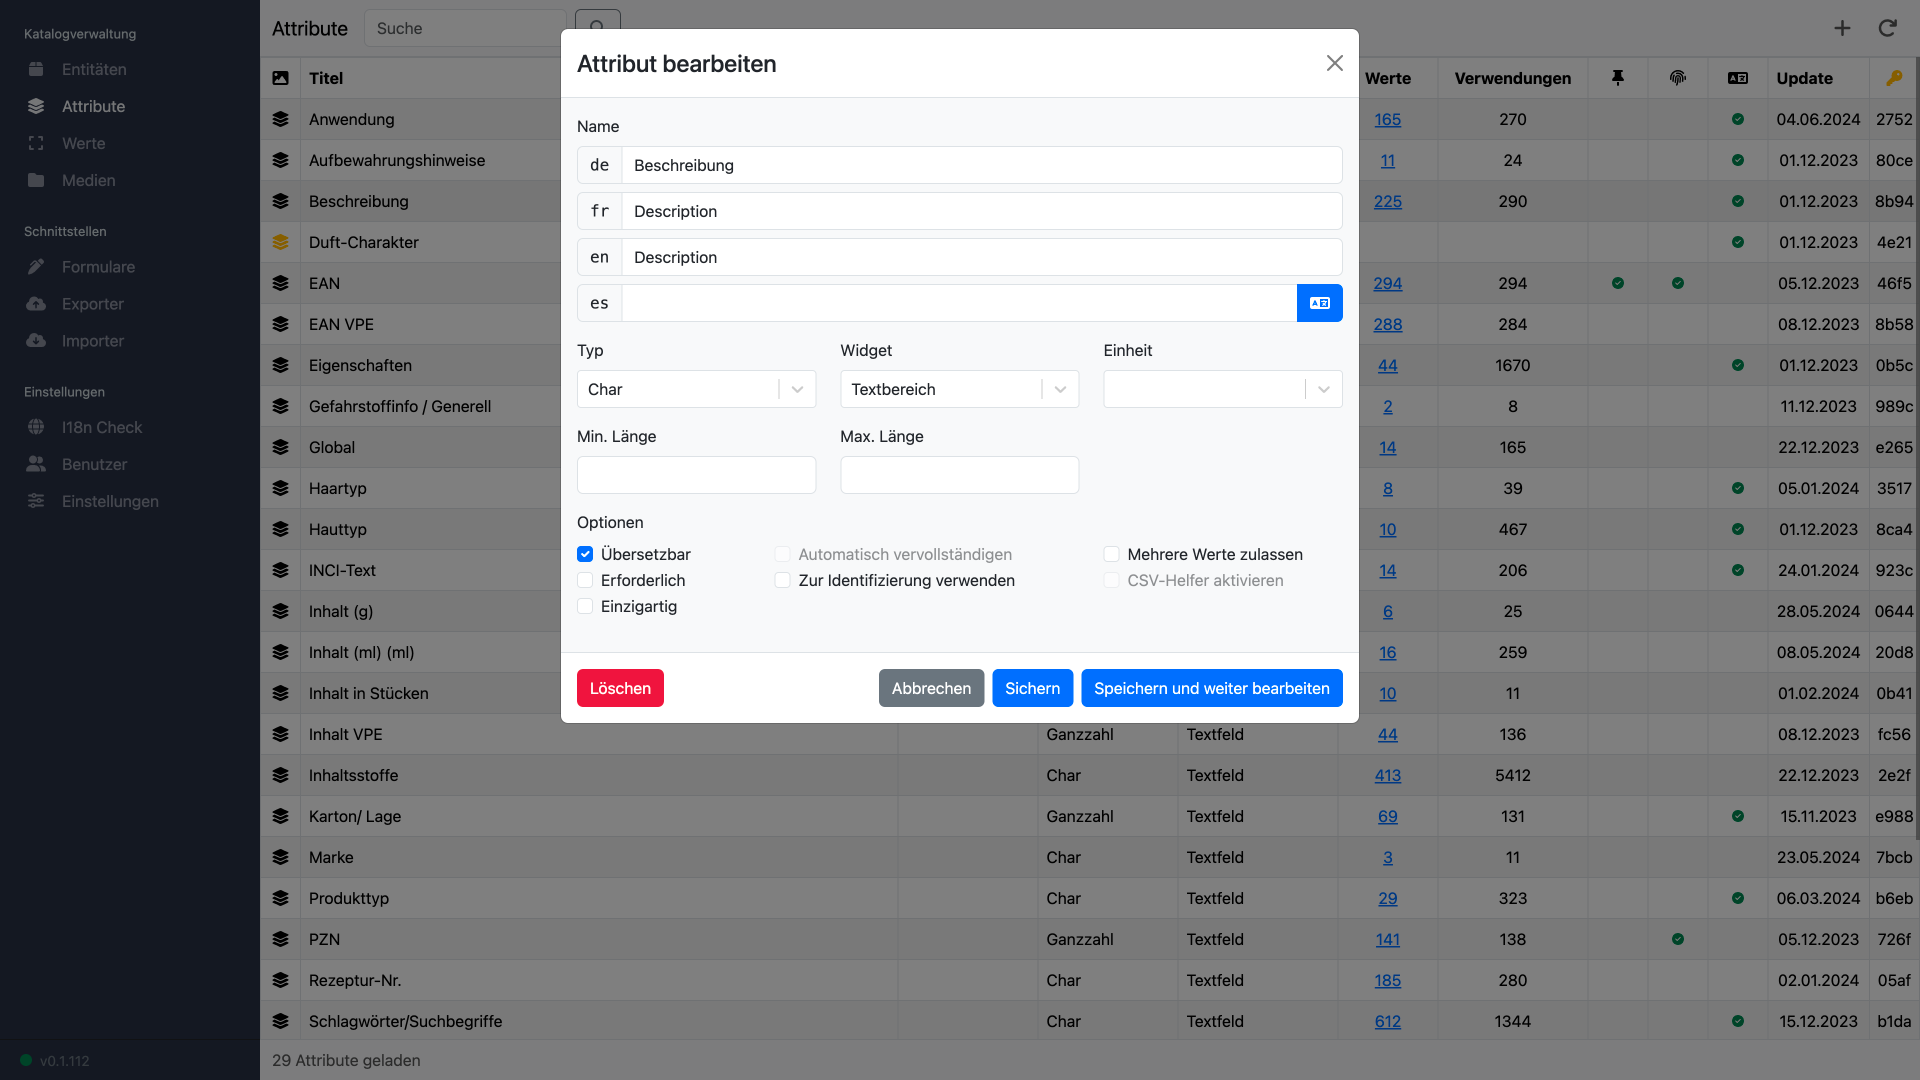The width and height of the screenshot is (1920, 1080).
Task: Check Mehrere Werte zulassen
Action: [x=1111, y=554]
